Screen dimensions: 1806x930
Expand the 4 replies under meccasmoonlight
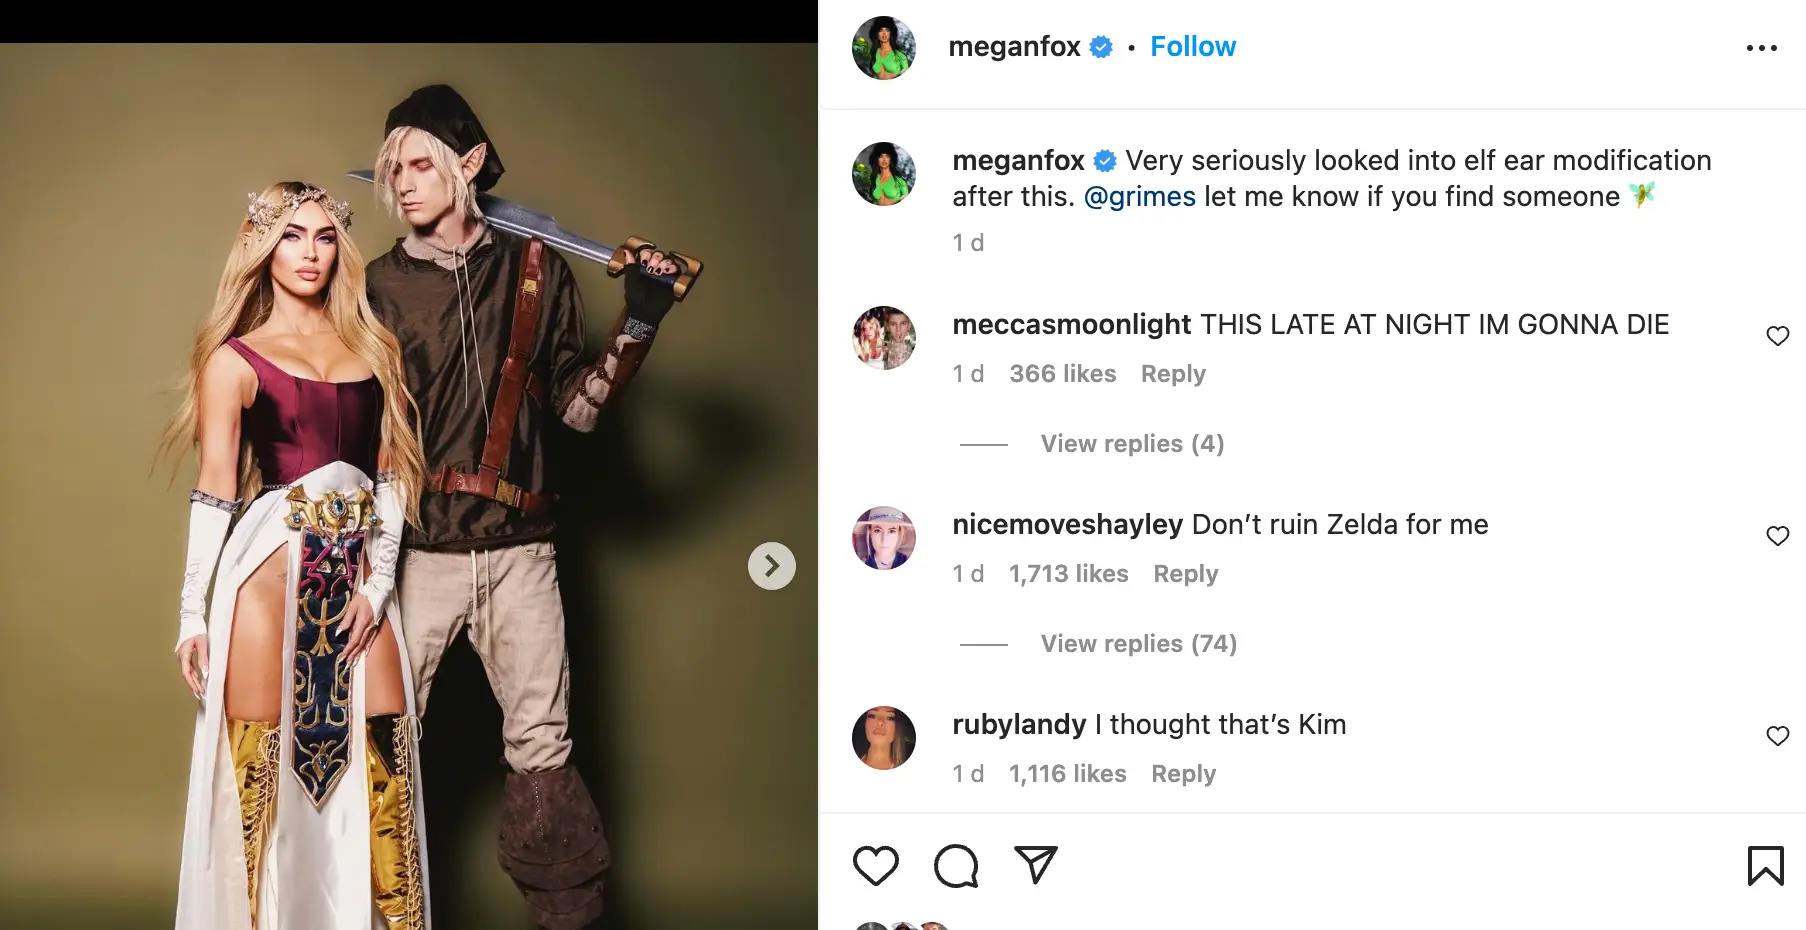coord(1132,444)
